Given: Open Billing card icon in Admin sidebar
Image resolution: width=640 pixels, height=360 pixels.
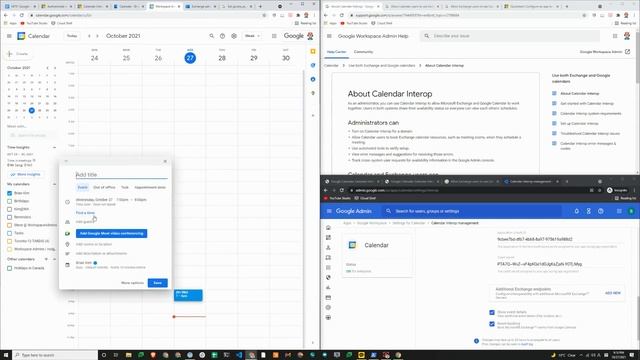Looking at the screenshot, I should (328, 298).
